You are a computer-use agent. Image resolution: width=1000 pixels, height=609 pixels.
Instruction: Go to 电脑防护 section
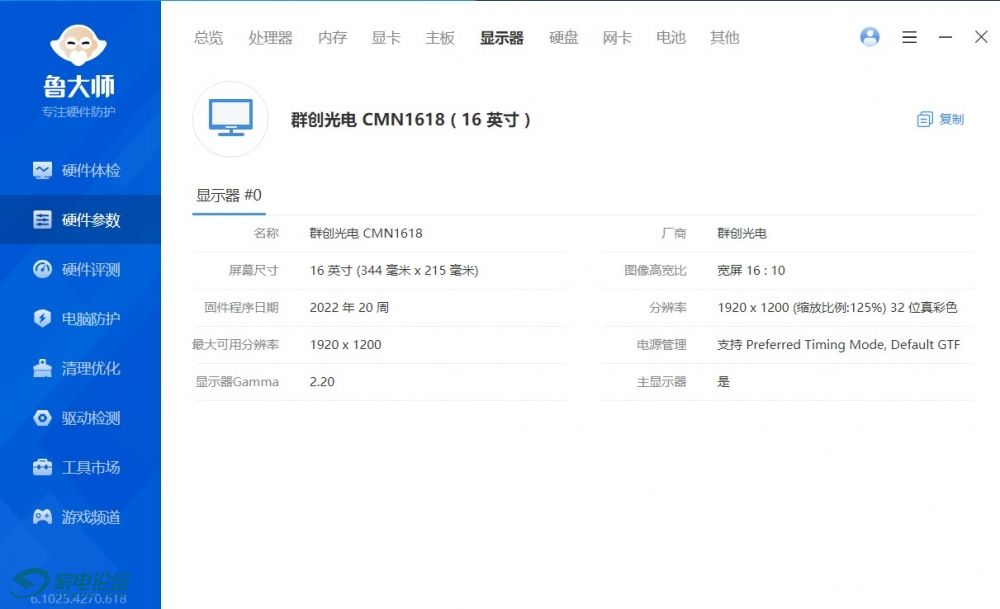pos(80,319)
